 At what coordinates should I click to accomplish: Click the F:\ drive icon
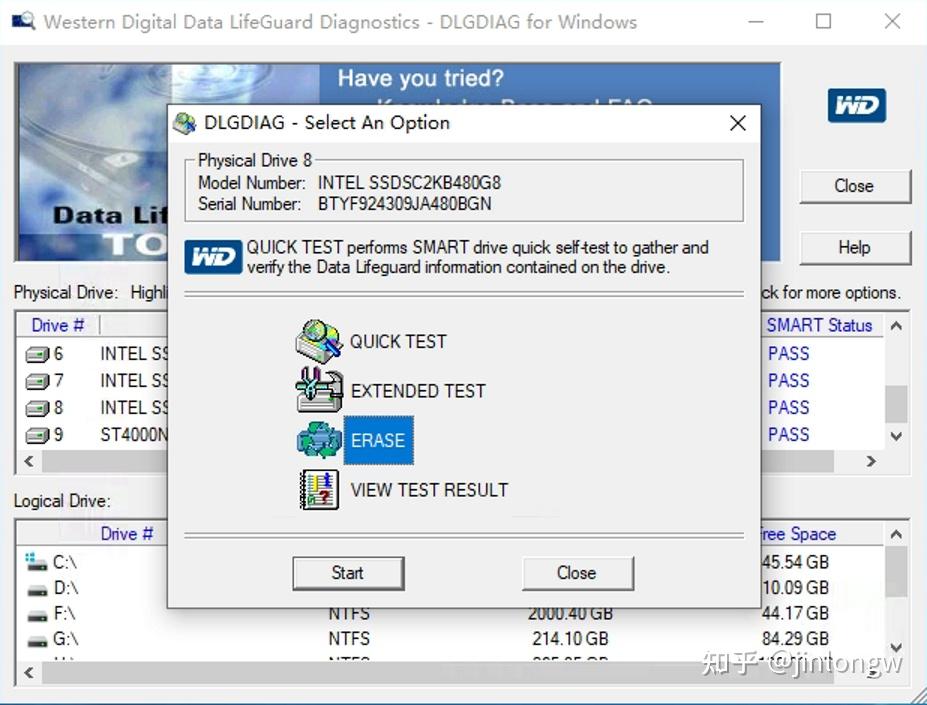(x=37, y=615)
